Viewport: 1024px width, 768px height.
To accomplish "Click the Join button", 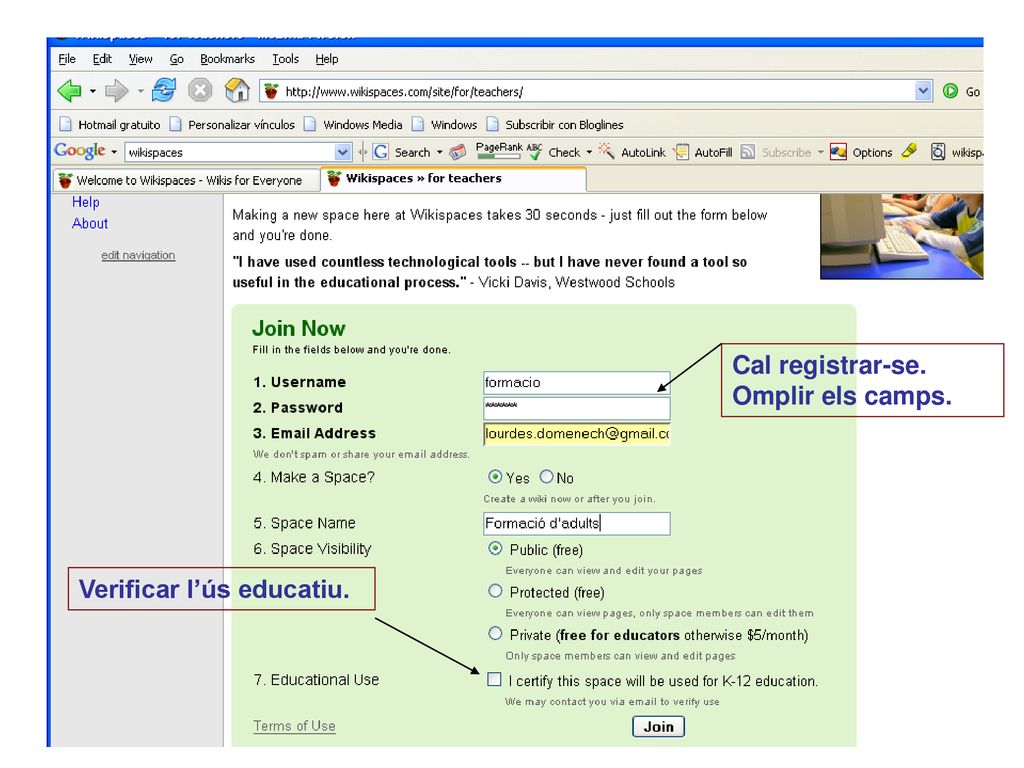I will point(658,726).
